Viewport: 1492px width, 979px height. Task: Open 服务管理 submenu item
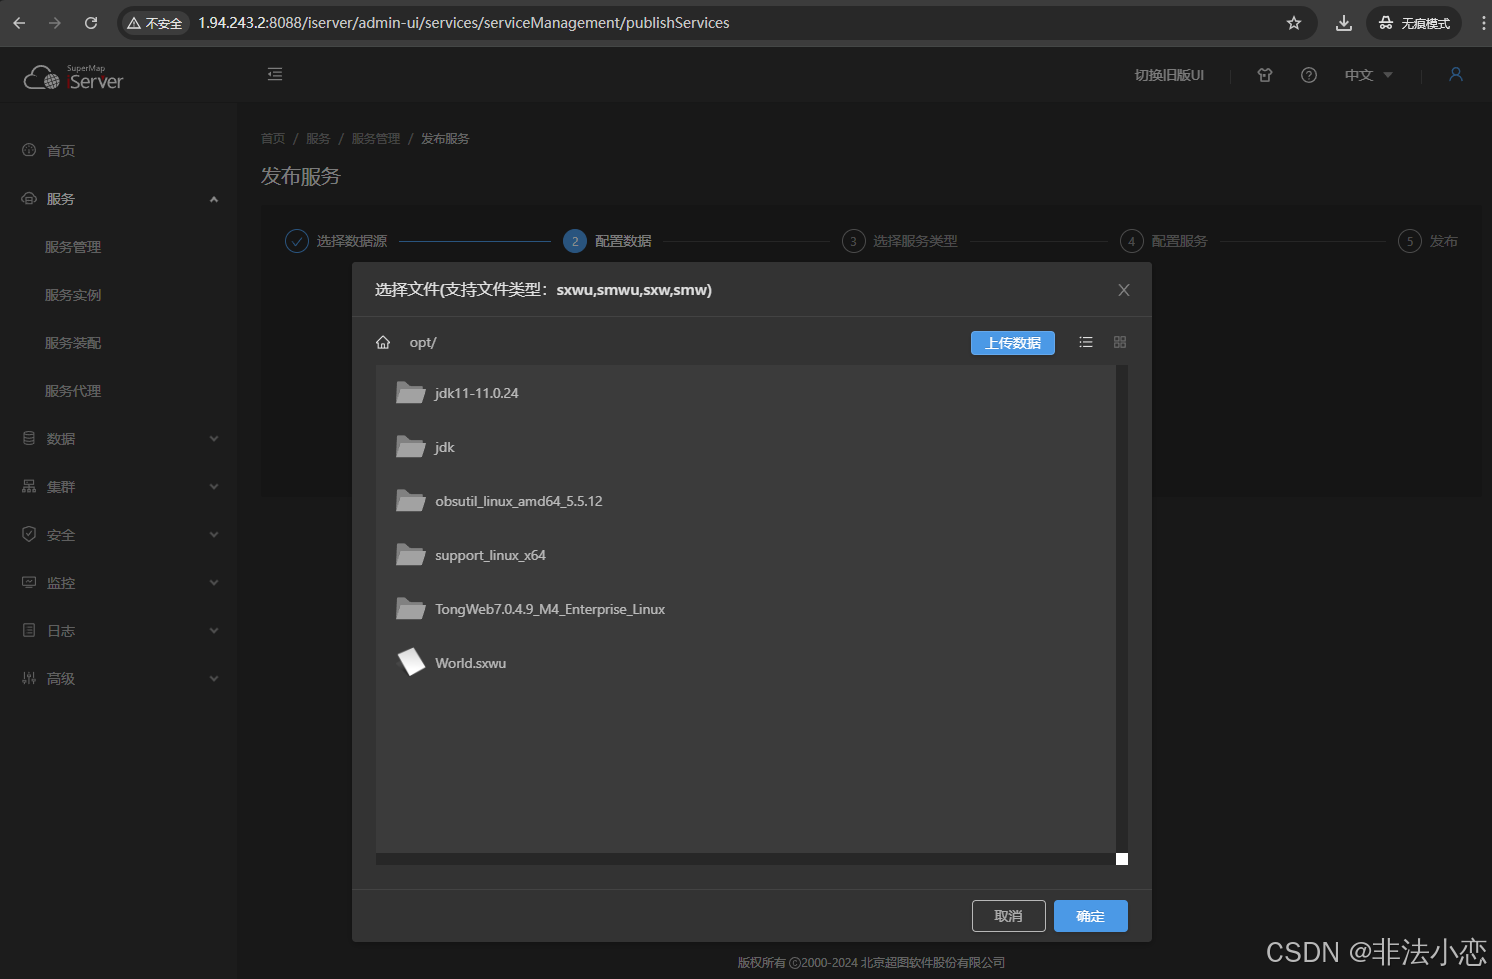pyautogui.click(x=73, y=247)
